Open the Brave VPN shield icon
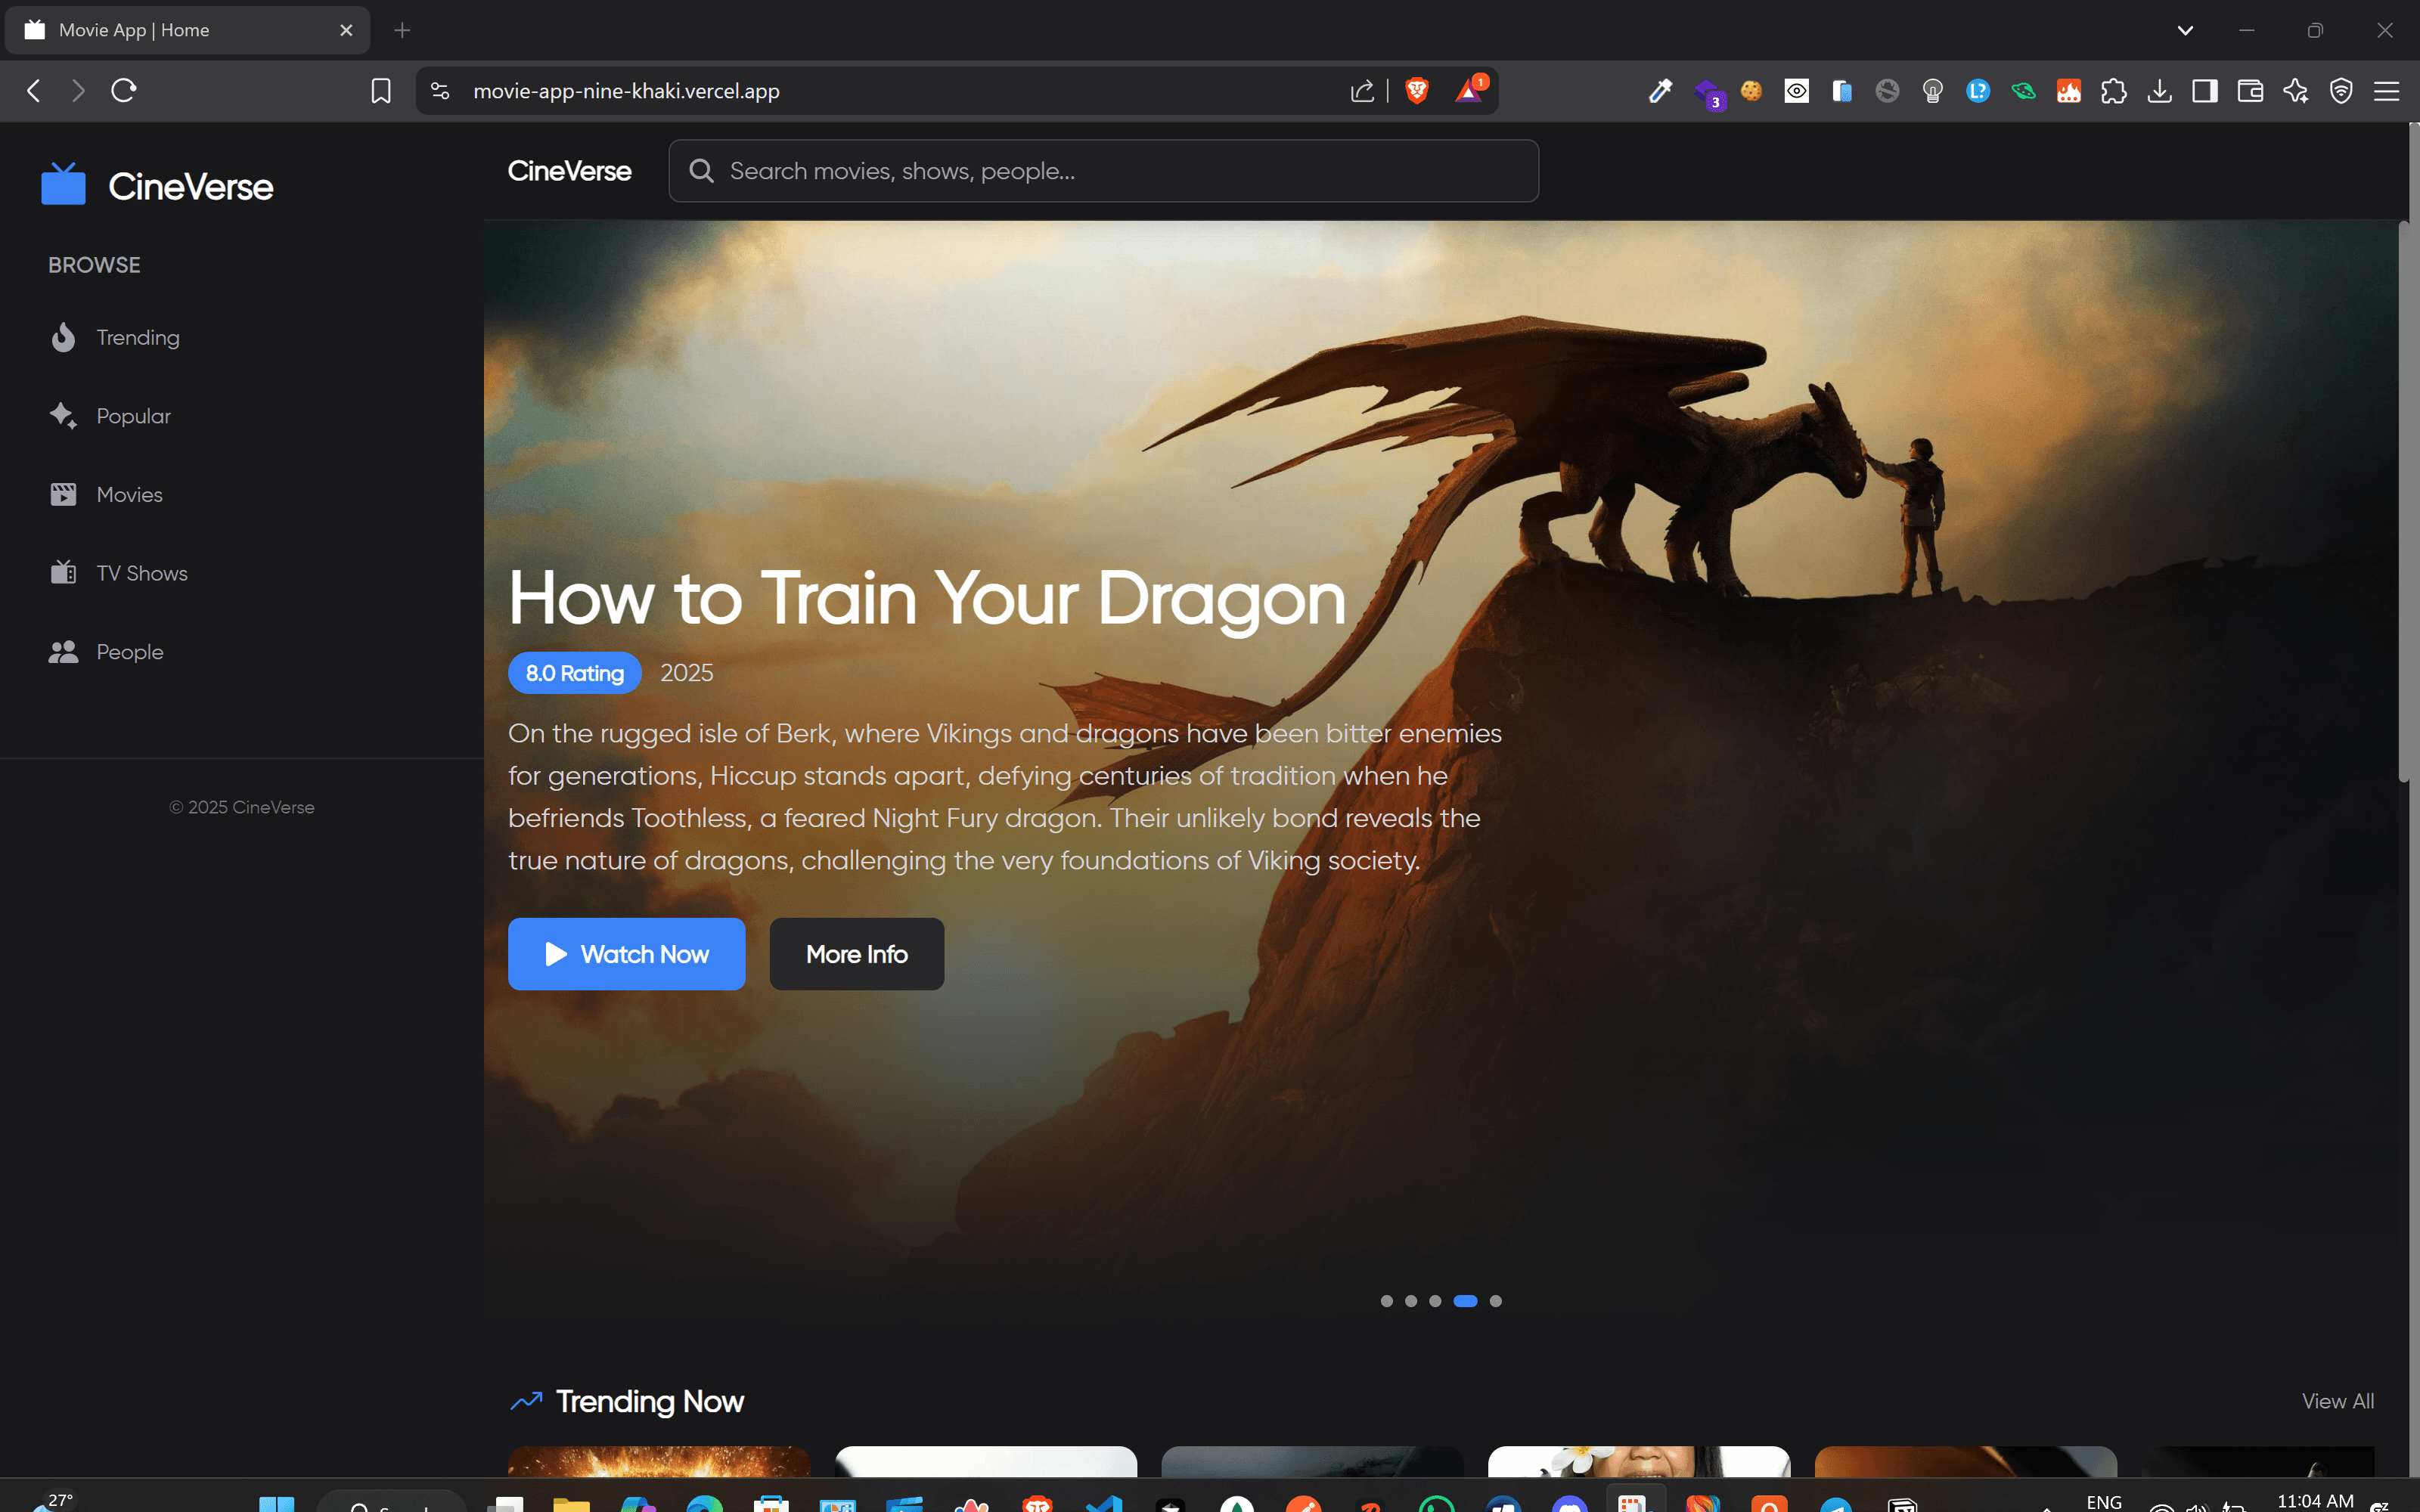The height and width of the screenshot is (1512, 2420). [2341, 91]
